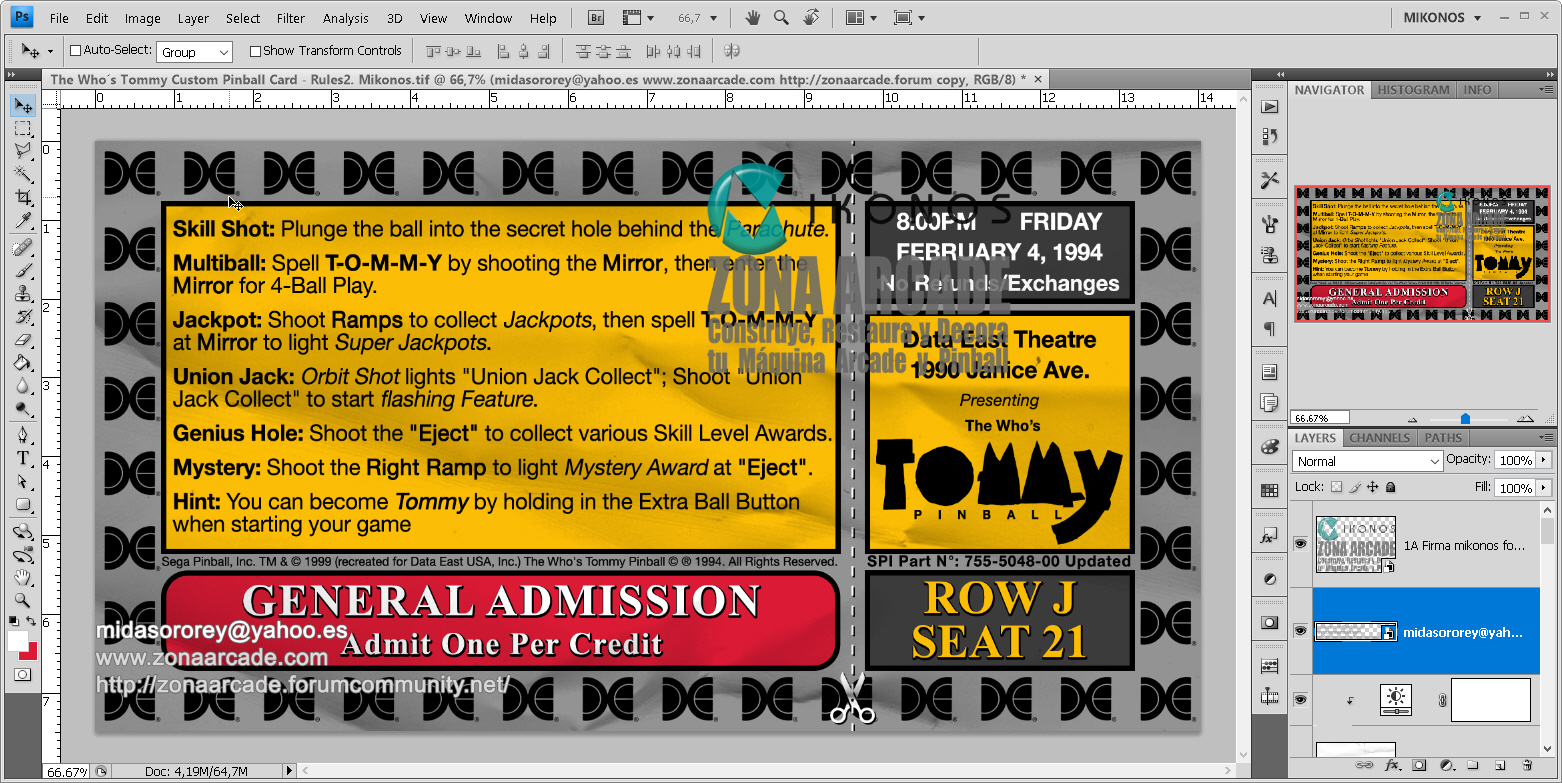Open the Auto-Select Group dropdown

click(195, 51)
